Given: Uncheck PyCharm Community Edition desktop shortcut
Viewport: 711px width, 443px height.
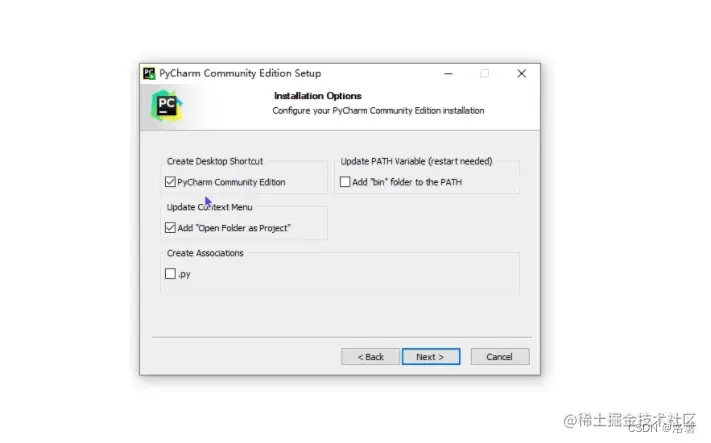Looking at the screenshot, I should [x=170, y=182].
